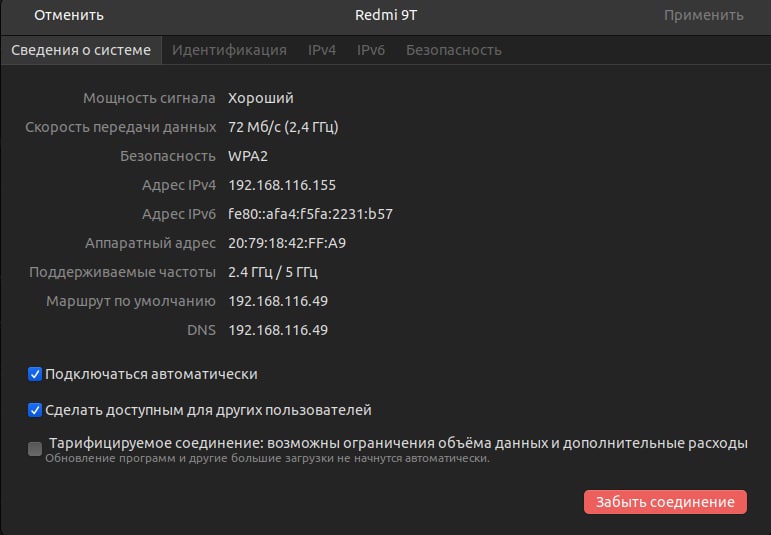
Task: Click the Отменить (Cancel) button
Action: coord(69,15)
